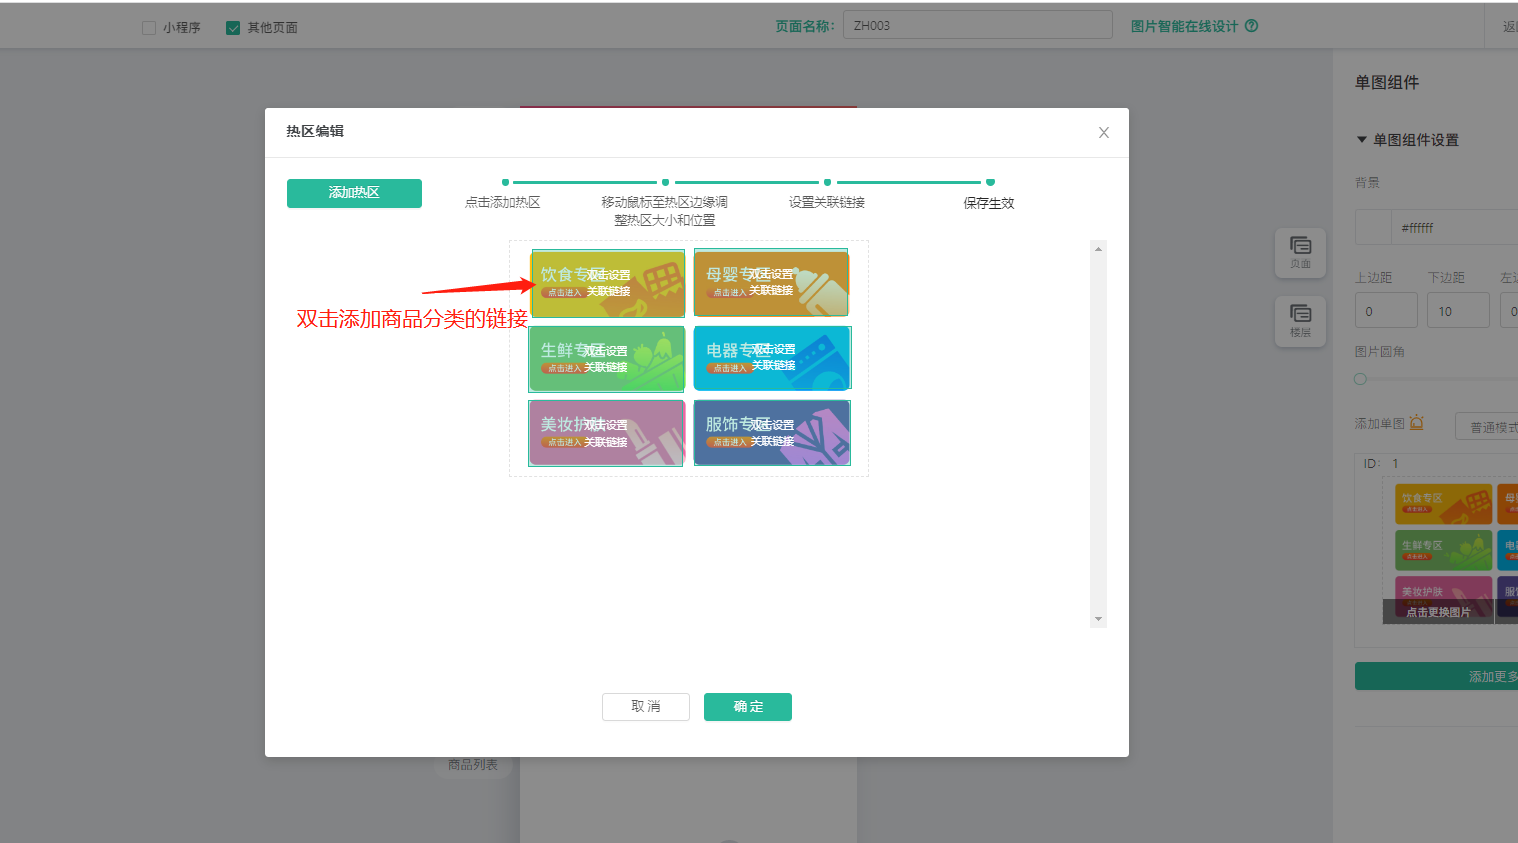The height and width of the screenshot is (843, 1518).
Task: Select the 饮食专区 hotspot region
Action: 608,284
